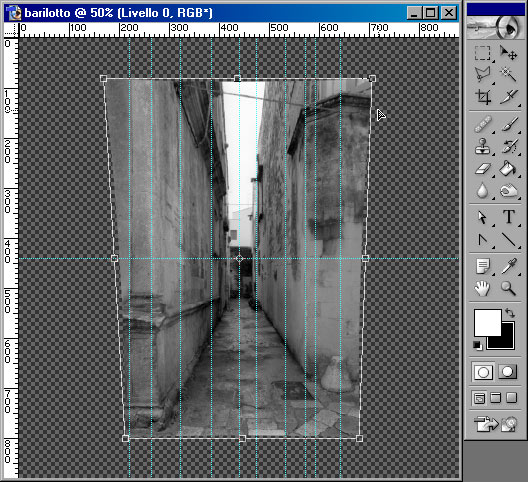Viewport: 528px width, 482px height.
Task: Select the Clone Stamp tool
Action: click(x=483, y=147)
